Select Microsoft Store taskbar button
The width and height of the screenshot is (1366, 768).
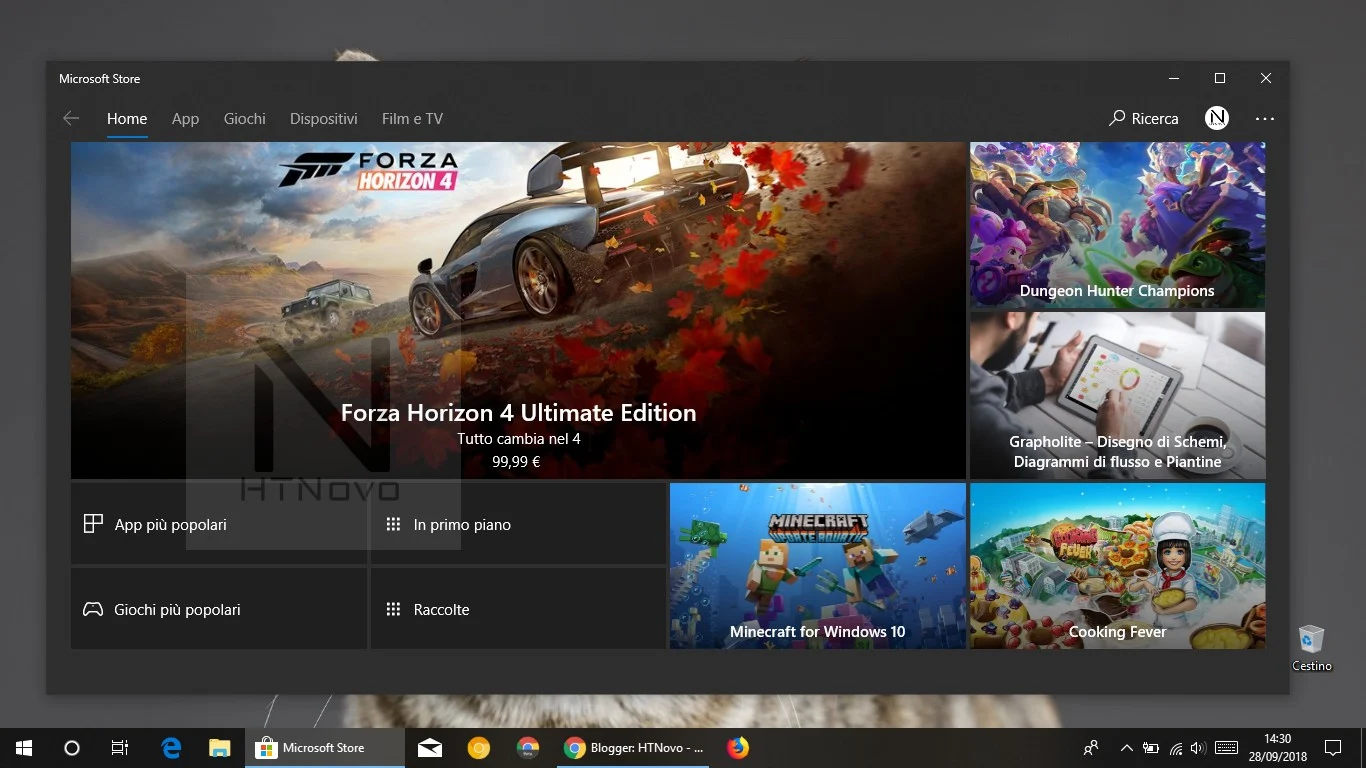tap(325, 748)
